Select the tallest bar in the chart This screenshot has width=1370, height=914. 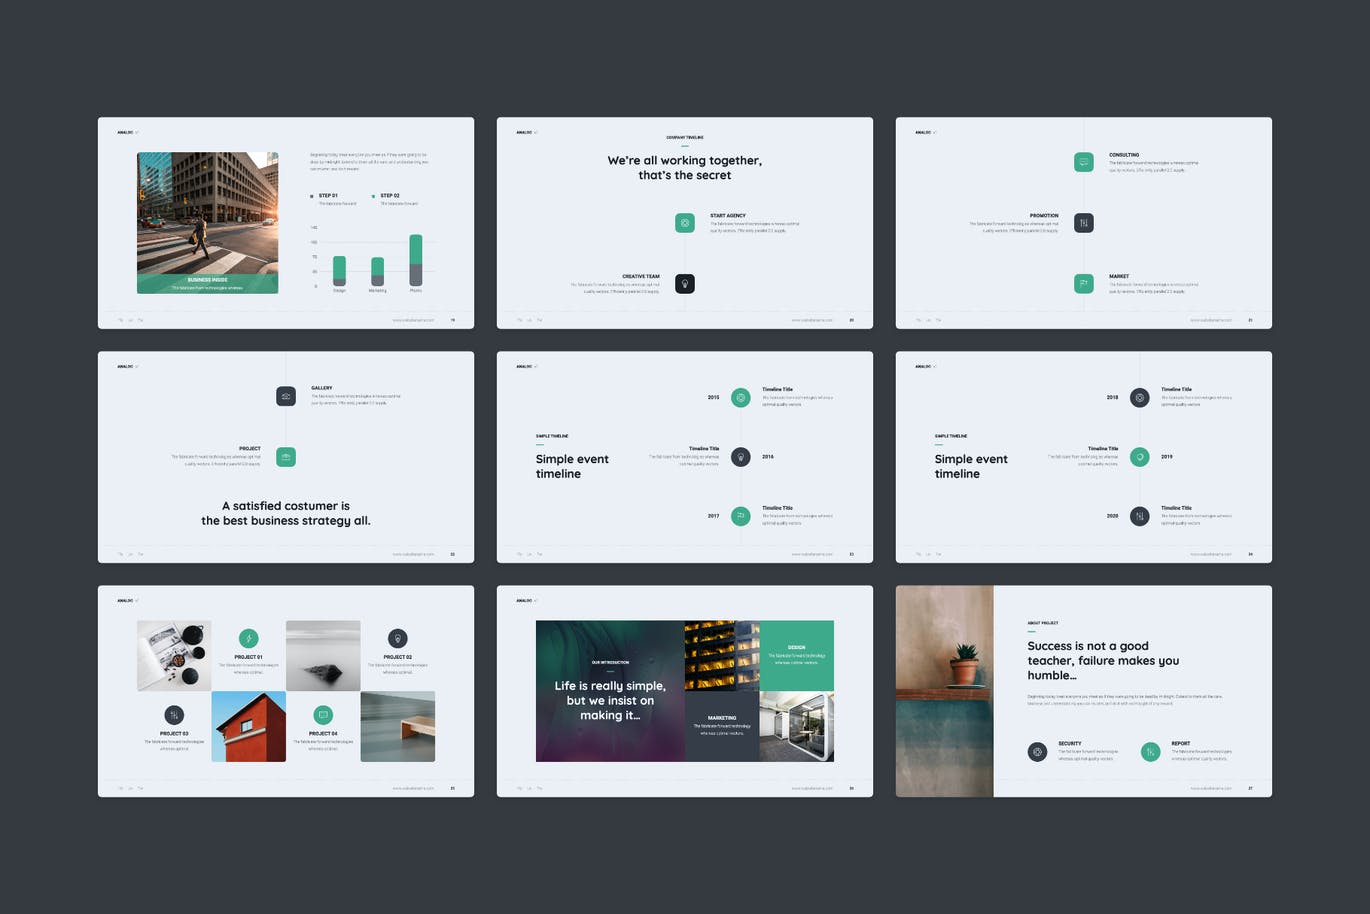click(416, 261)
